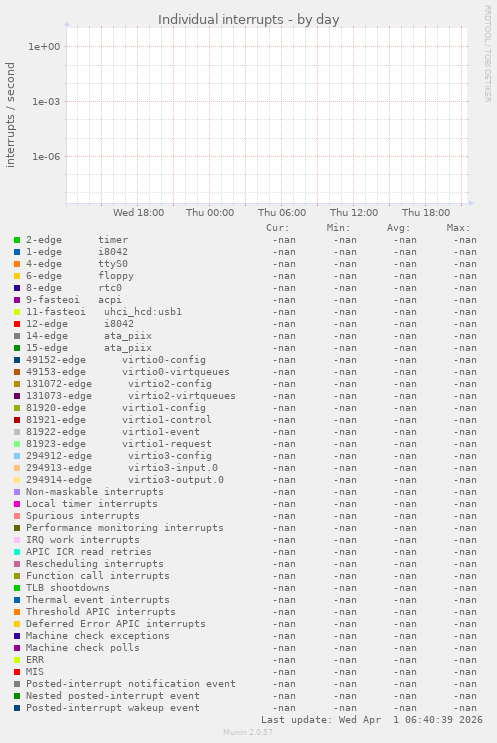Click the Max: column header
This screenshot has width=497, height=743.
point(458,228)
